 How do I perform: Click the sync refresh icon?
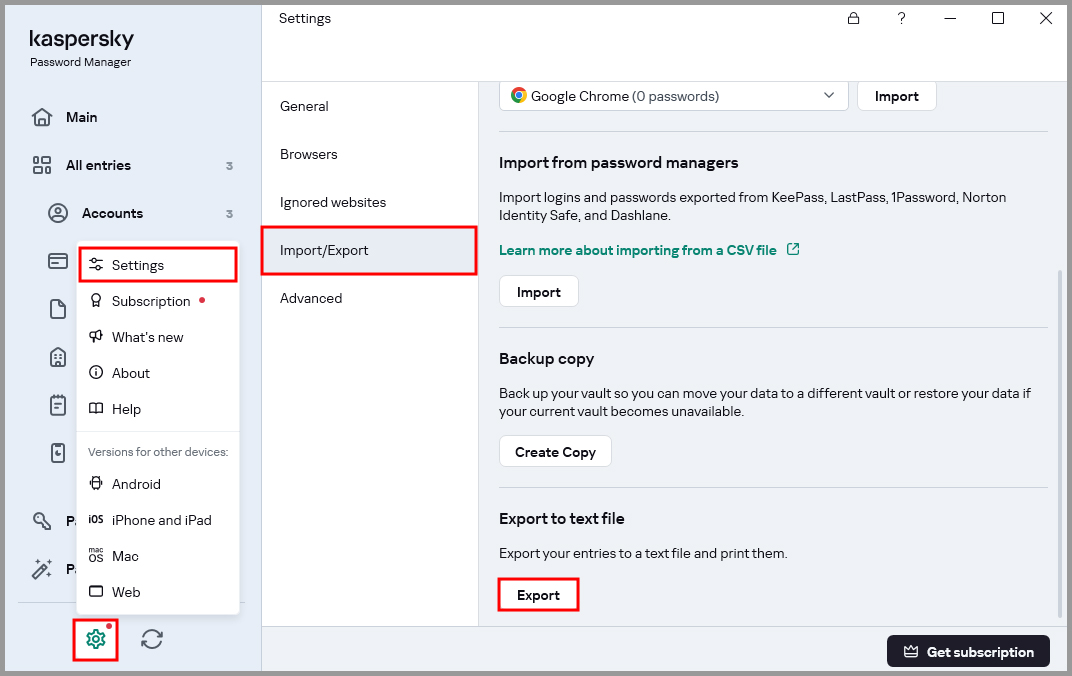pyautogui.click(x=152, y=639)
